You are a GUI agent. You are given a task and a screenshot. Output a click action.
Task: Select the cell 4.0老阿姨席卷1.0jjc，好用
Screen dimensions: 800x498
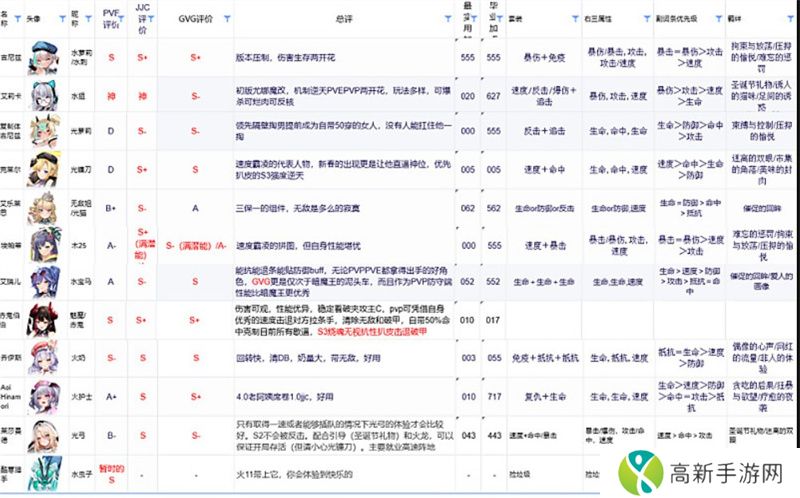click(x=344, y=396)
